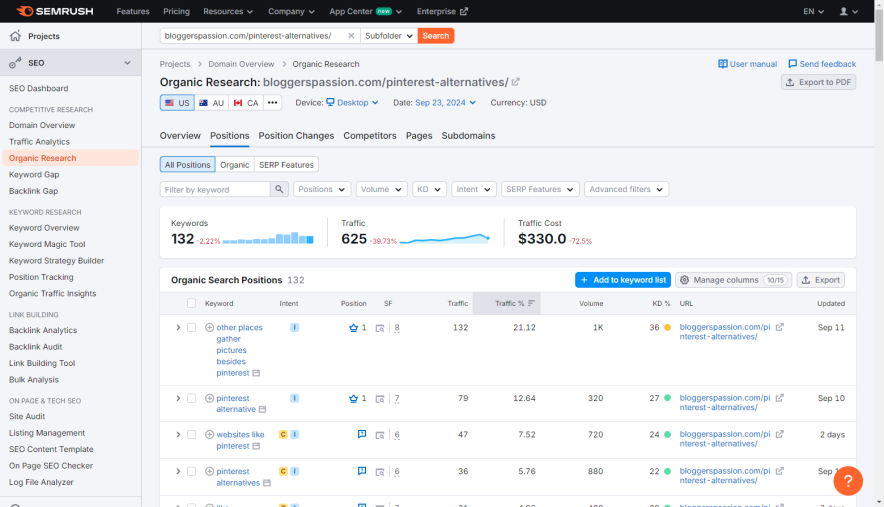
Task: Select the US database toggle
Action: [177, 103]
